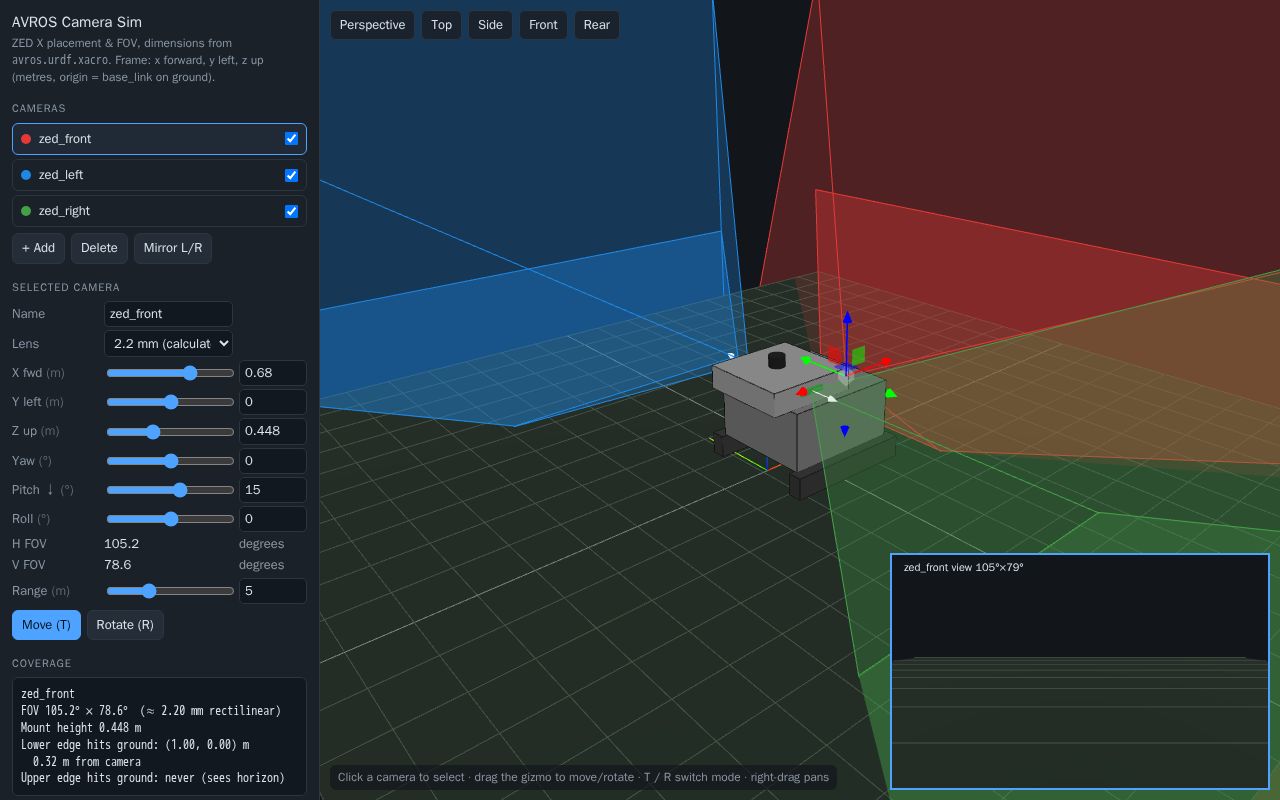Adjust the Range slider
Screen dimensions: 1280x800
point(170,591)
